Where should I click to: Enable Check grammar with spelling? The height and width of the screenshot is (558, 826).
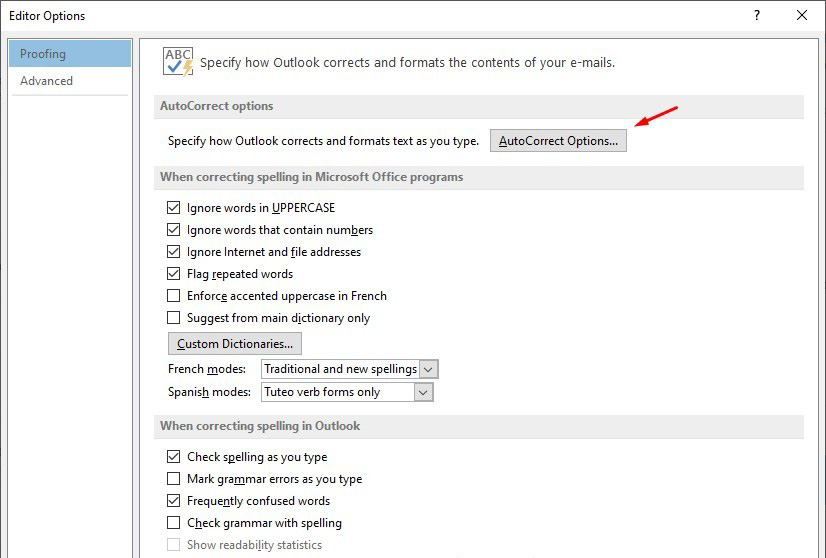coord(174,523)
